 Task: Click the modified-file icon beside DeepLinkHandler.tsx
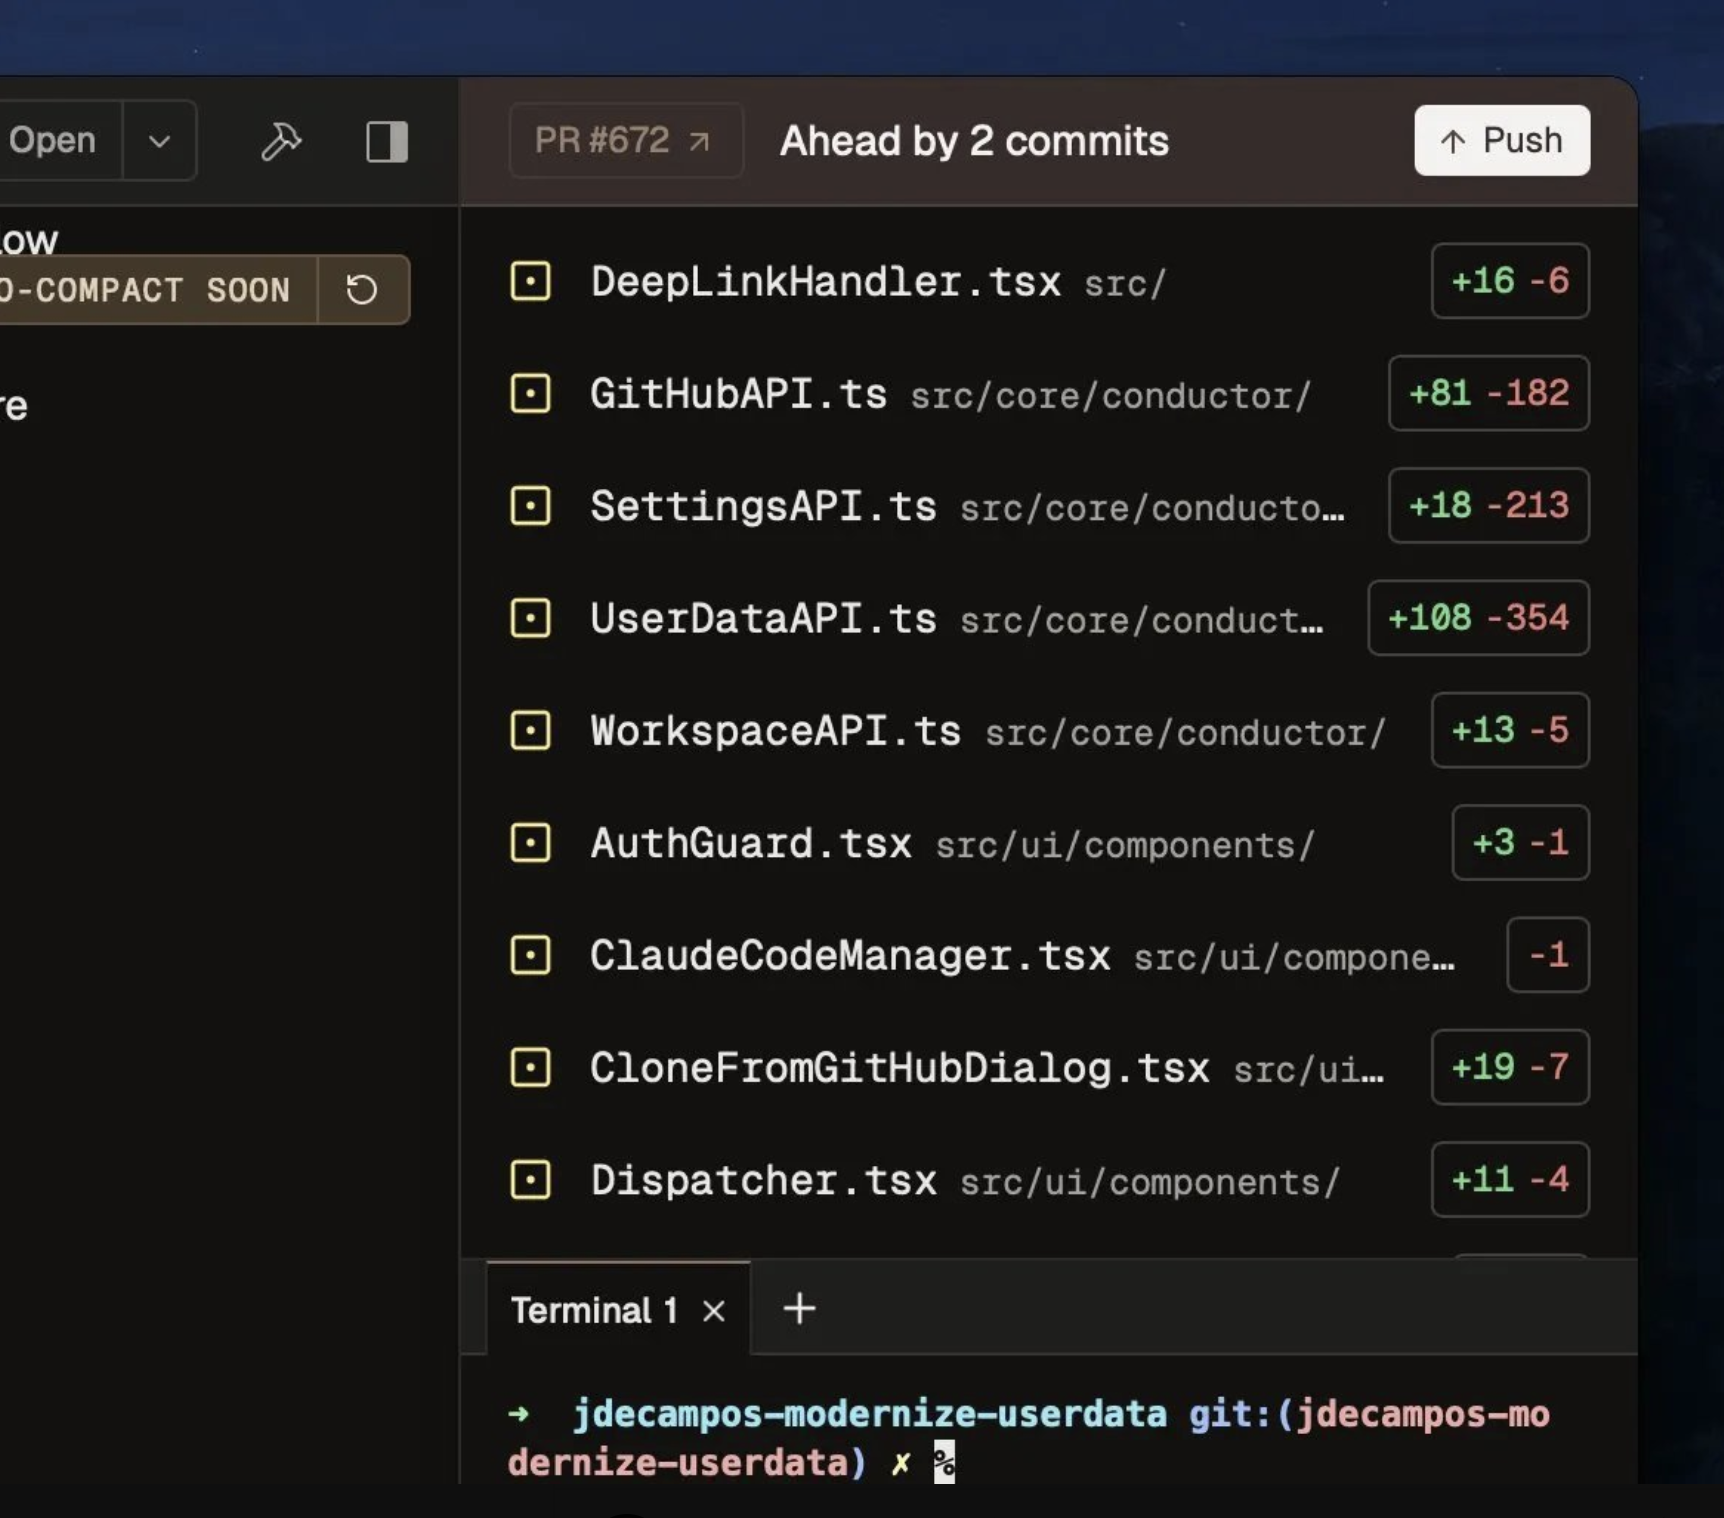[x=531, y=281]
